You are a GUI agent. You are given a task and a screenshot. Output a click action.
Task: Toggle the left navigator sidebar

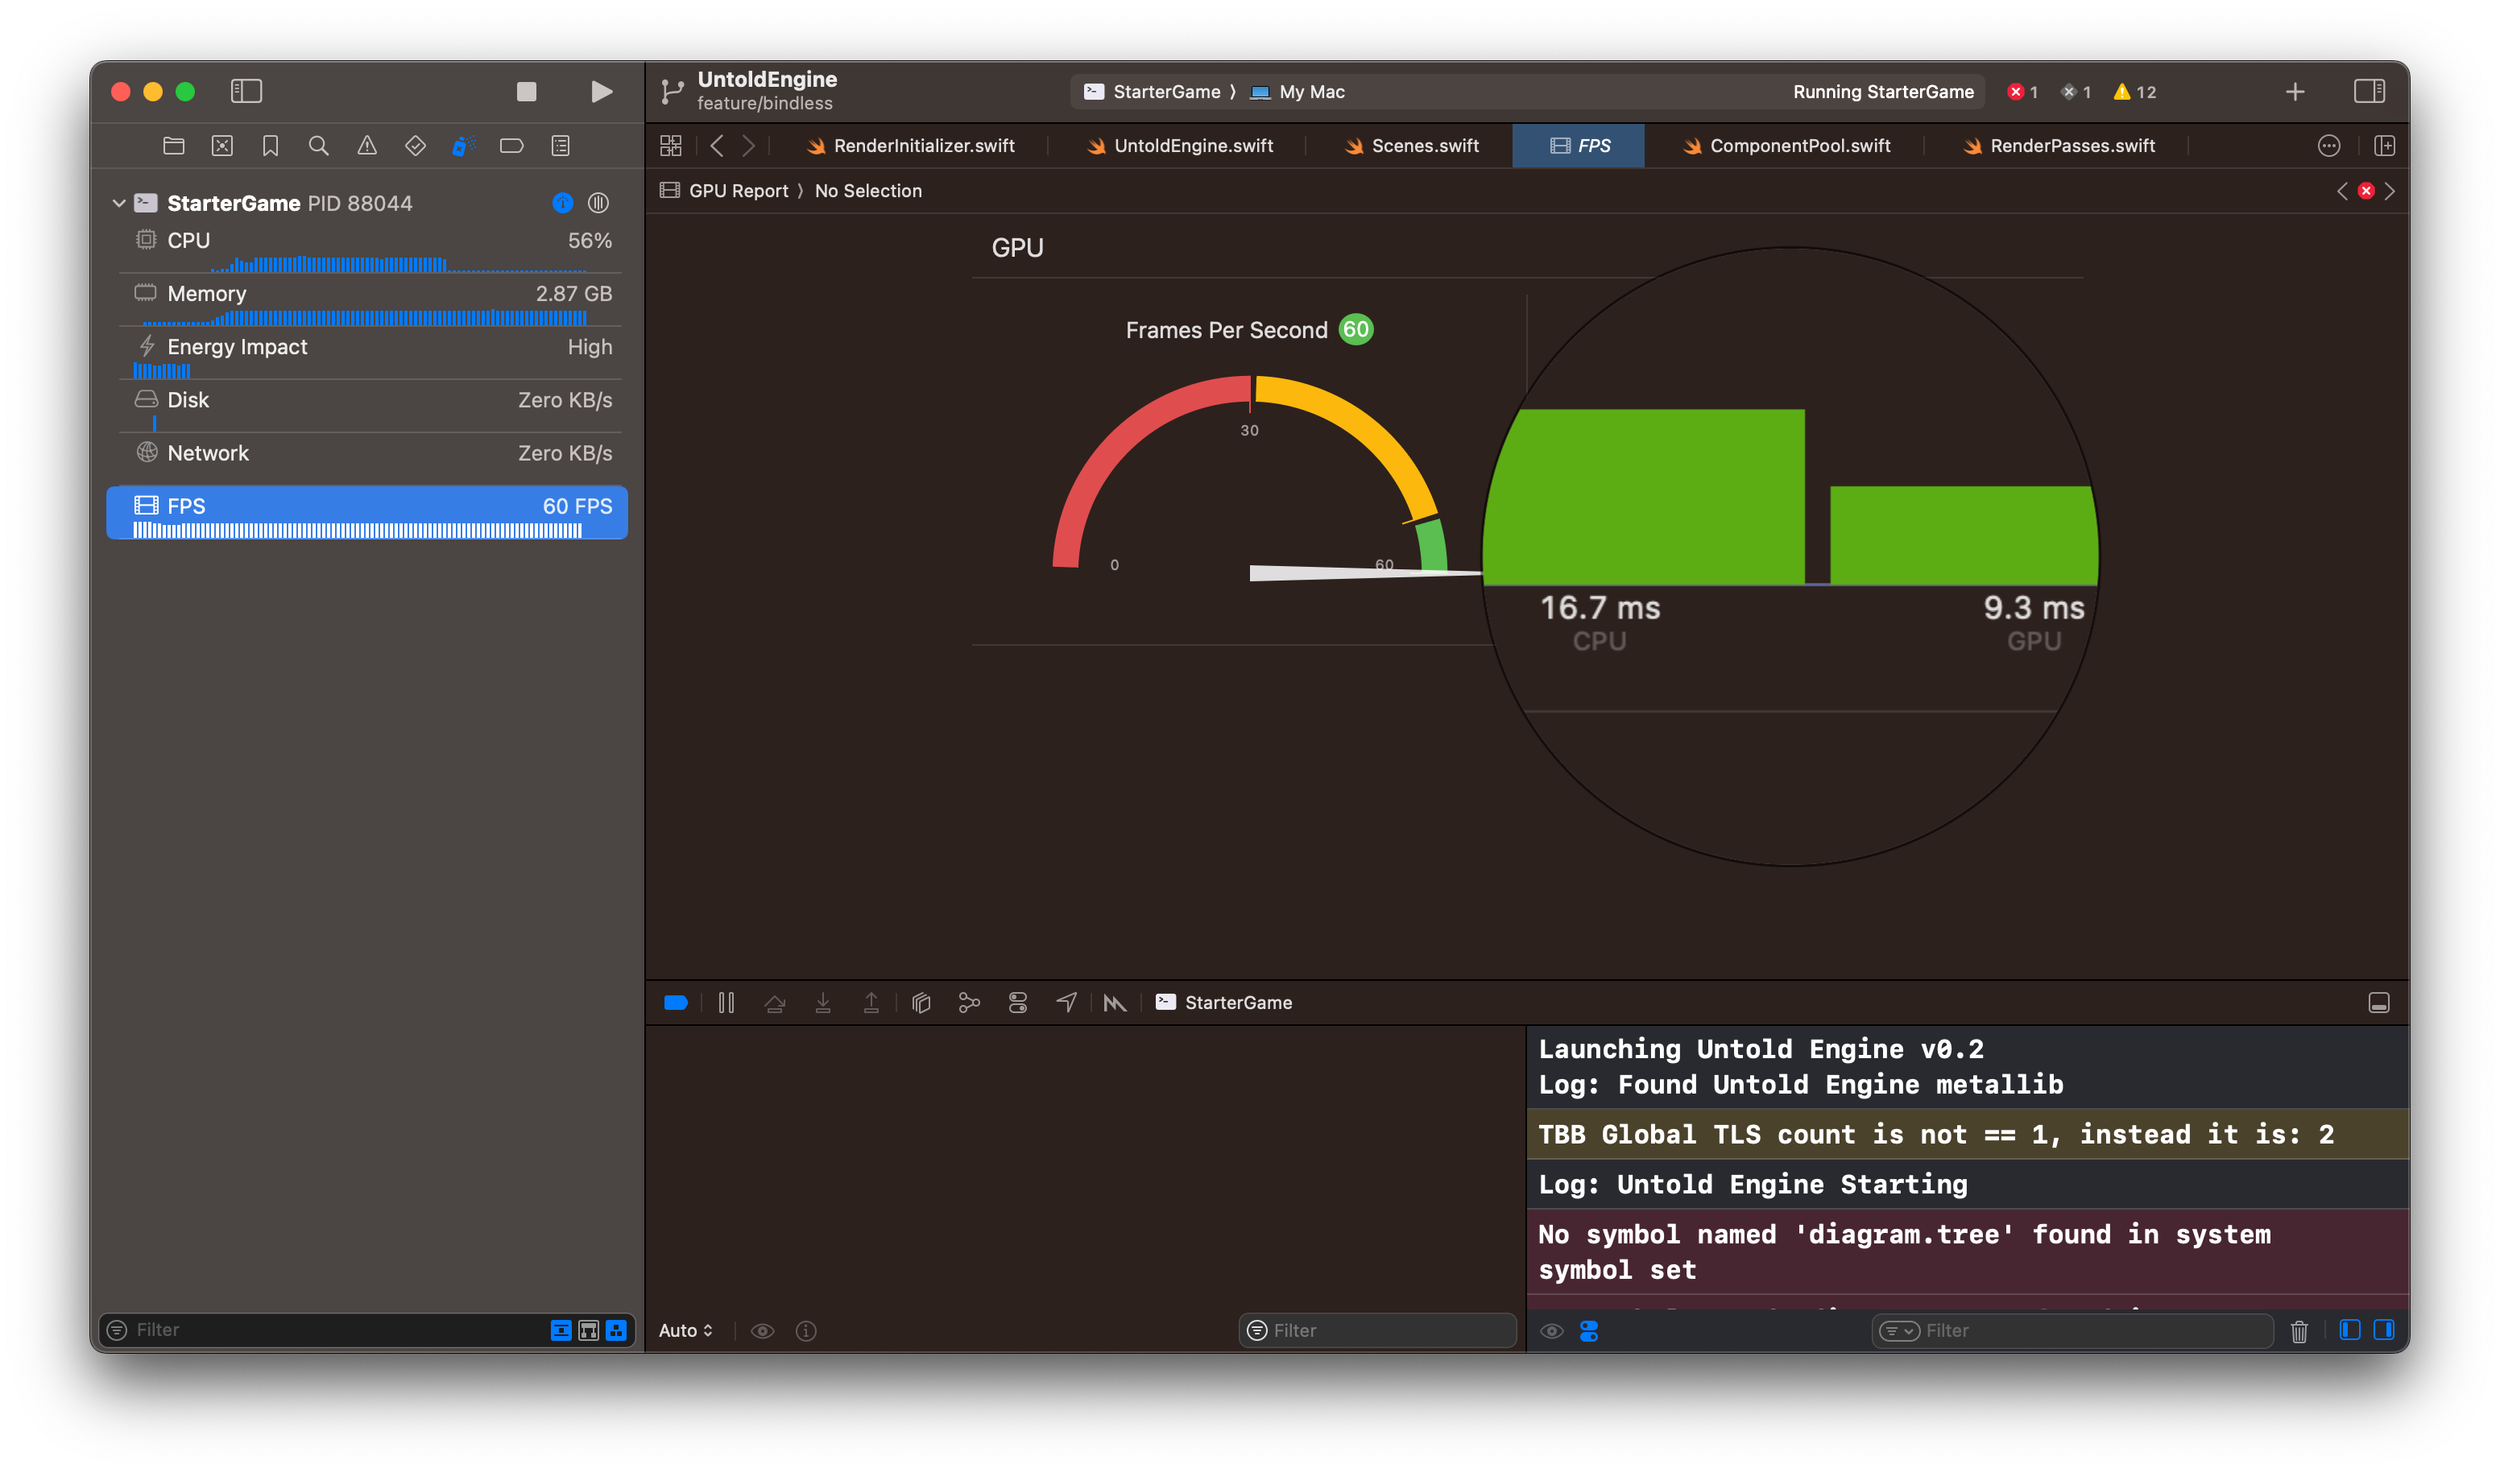[246, 92]
